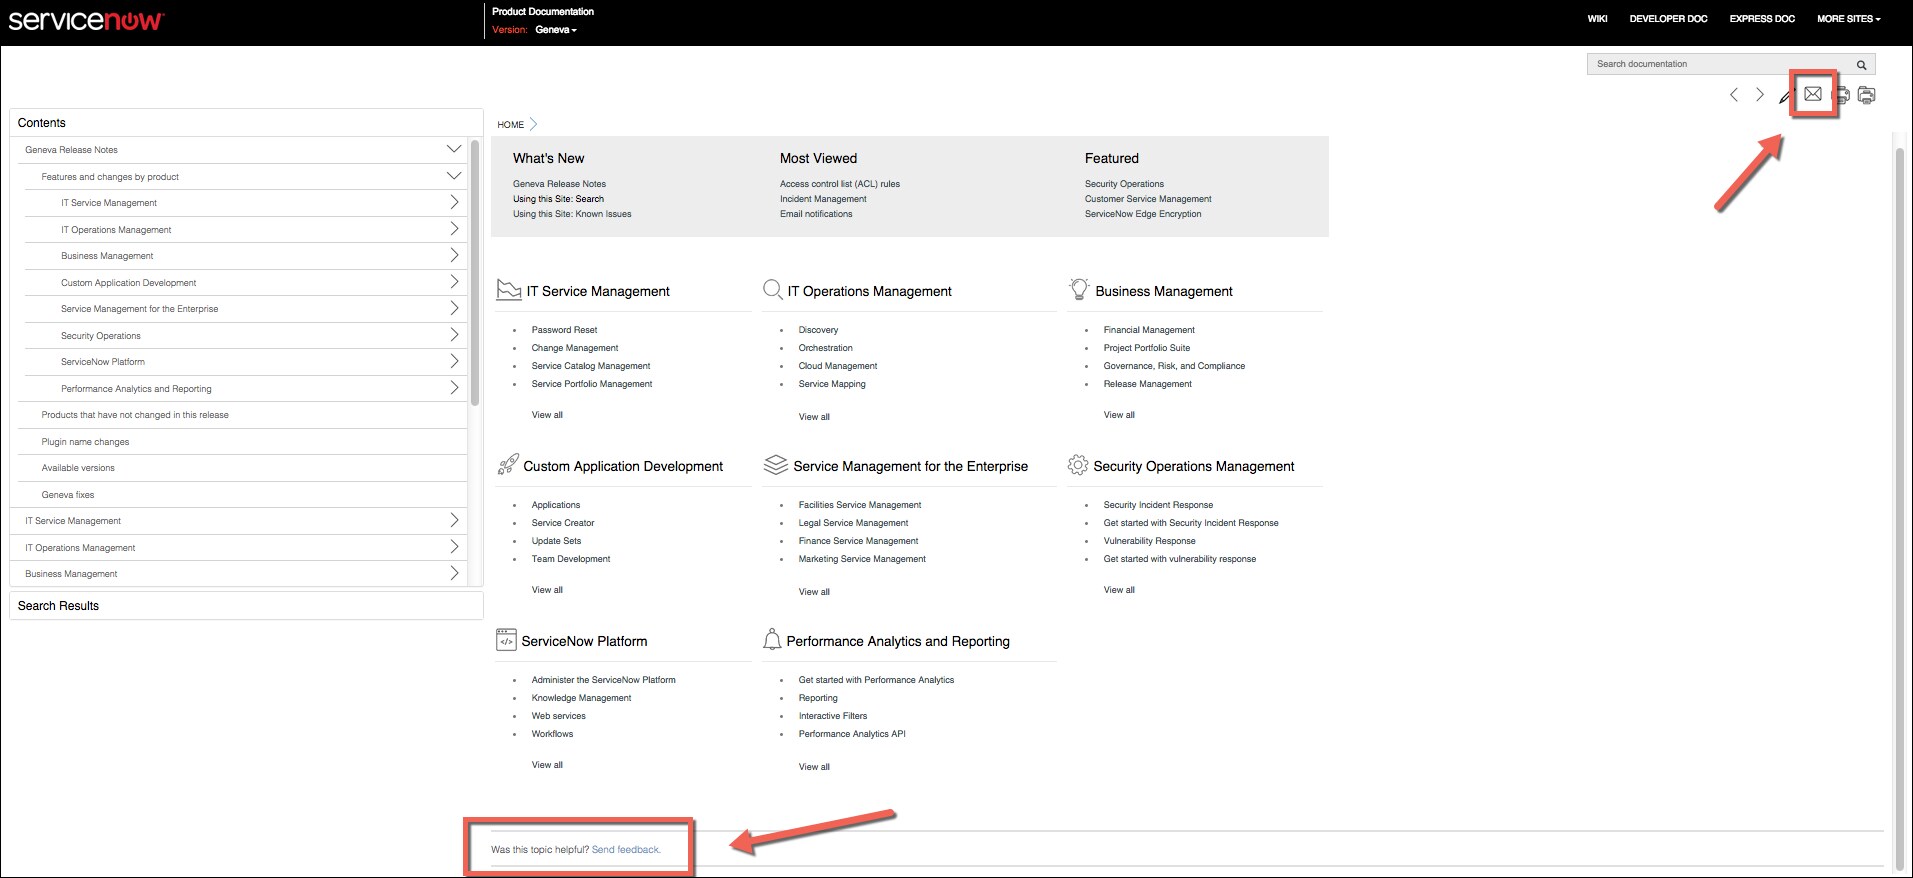Click the rightmost print icon
This screenshot has width=1913, height=878.
tap(1866, 95)
